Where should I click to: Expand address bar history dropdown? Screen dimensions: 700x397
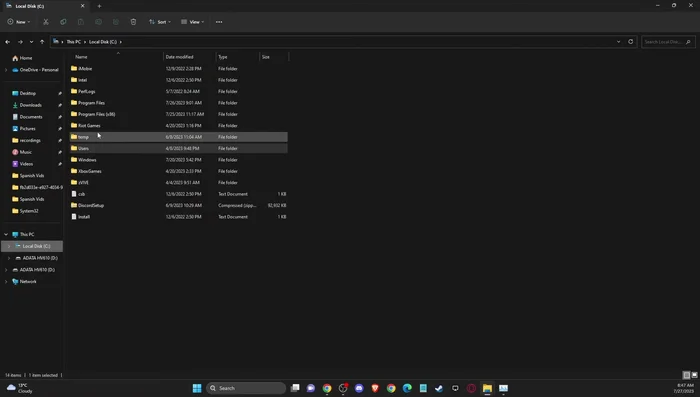(618, 42)
